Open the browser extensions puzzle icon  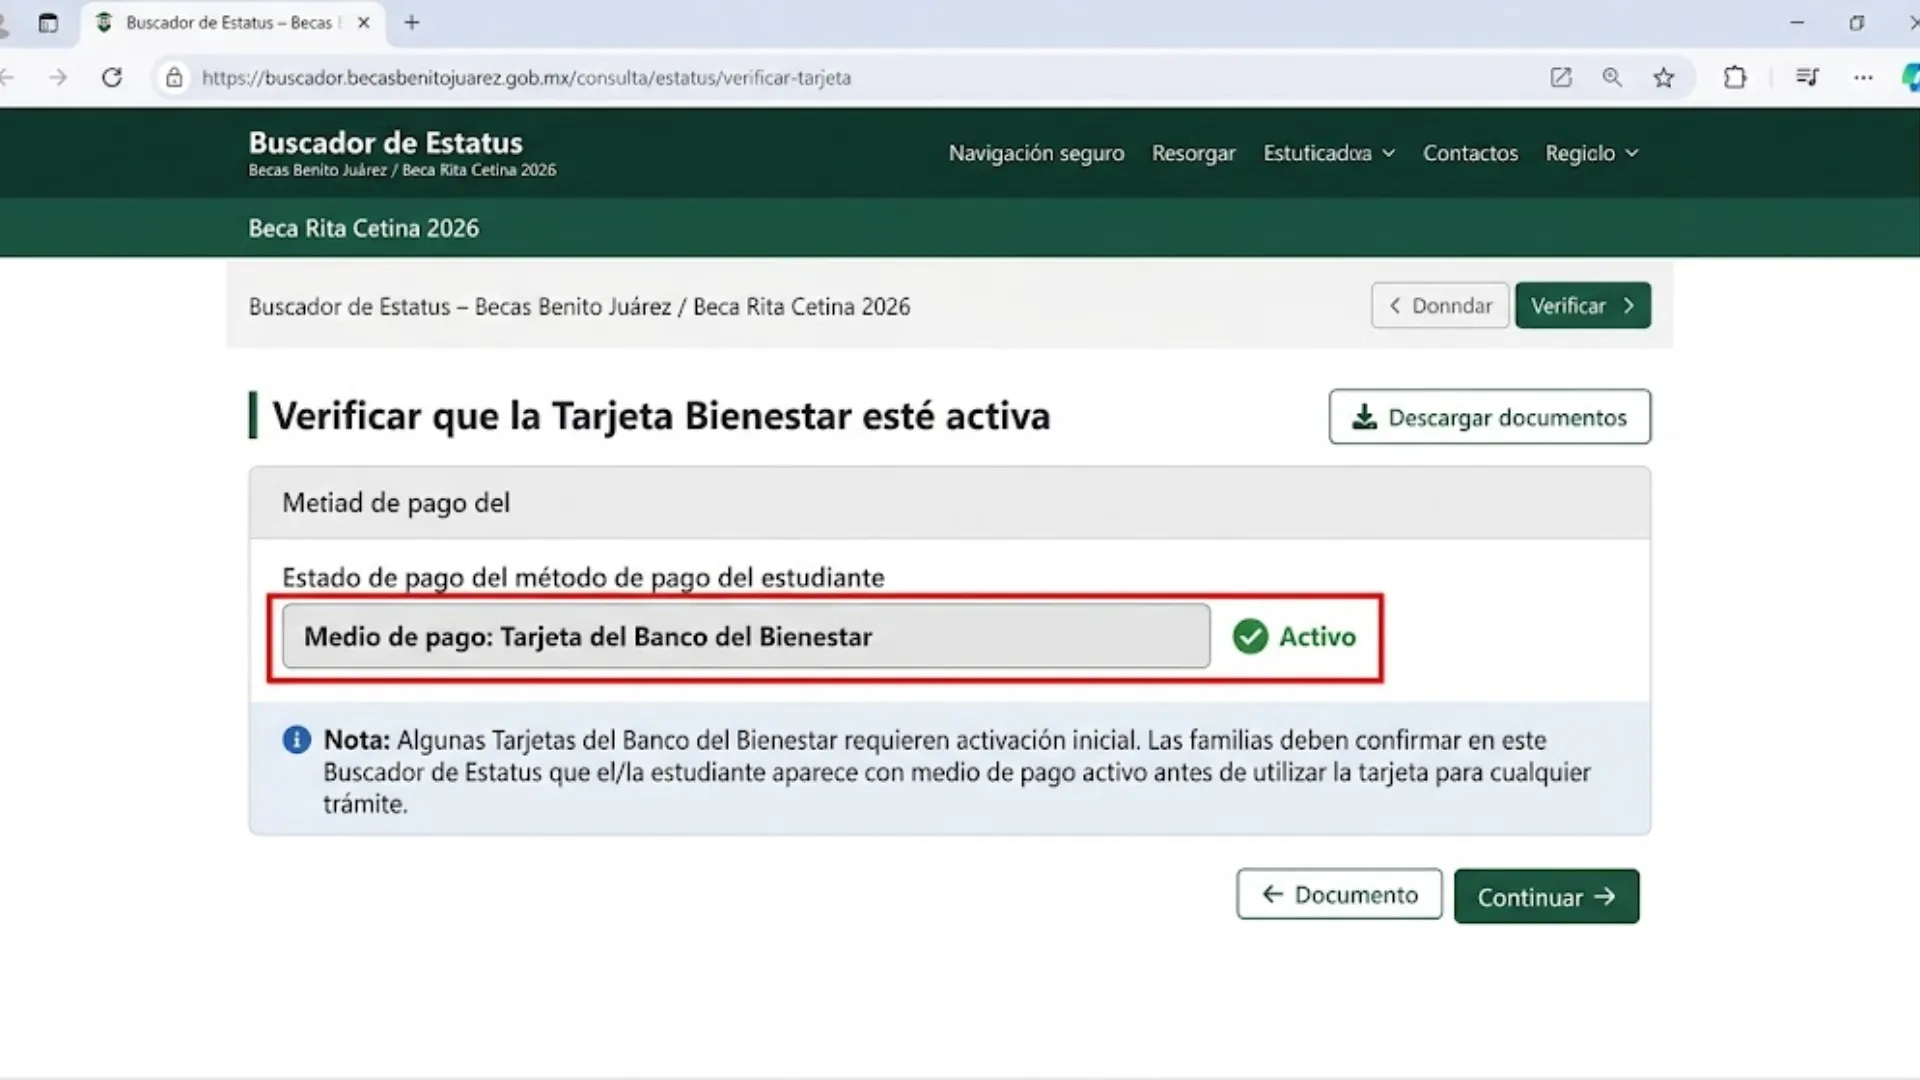(x=1735, y=77)
